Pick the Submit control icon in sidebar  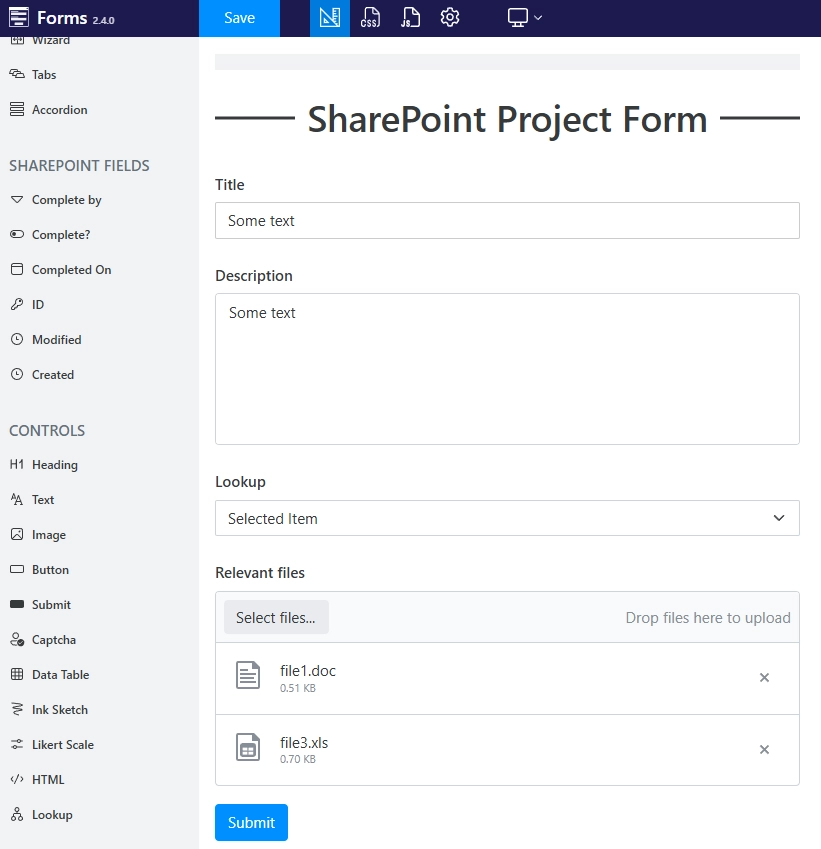point(17,604)
